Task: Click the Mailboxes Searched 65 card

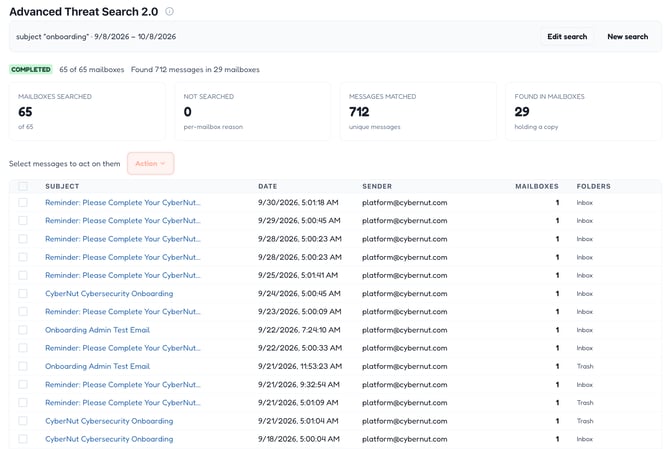Action: point(87,112)
